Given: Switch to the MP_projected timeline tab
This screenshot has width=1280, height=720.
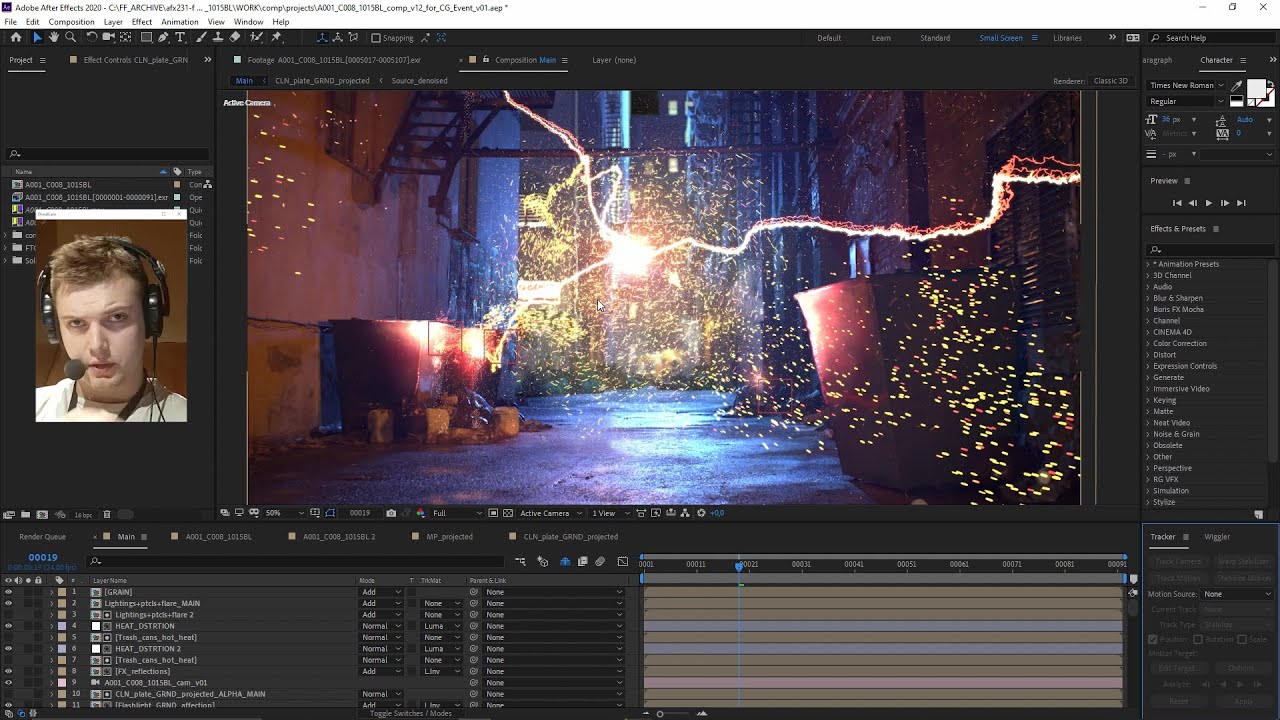Looking at the screenshot, I should tap(449, 537).
